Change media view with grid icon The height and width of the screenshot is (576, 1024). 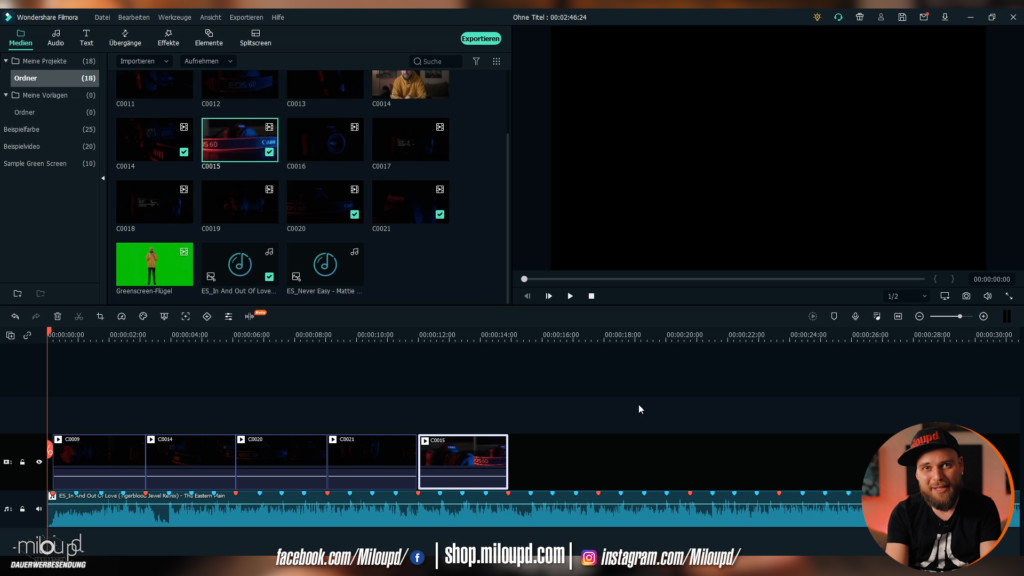coord(496,61)
